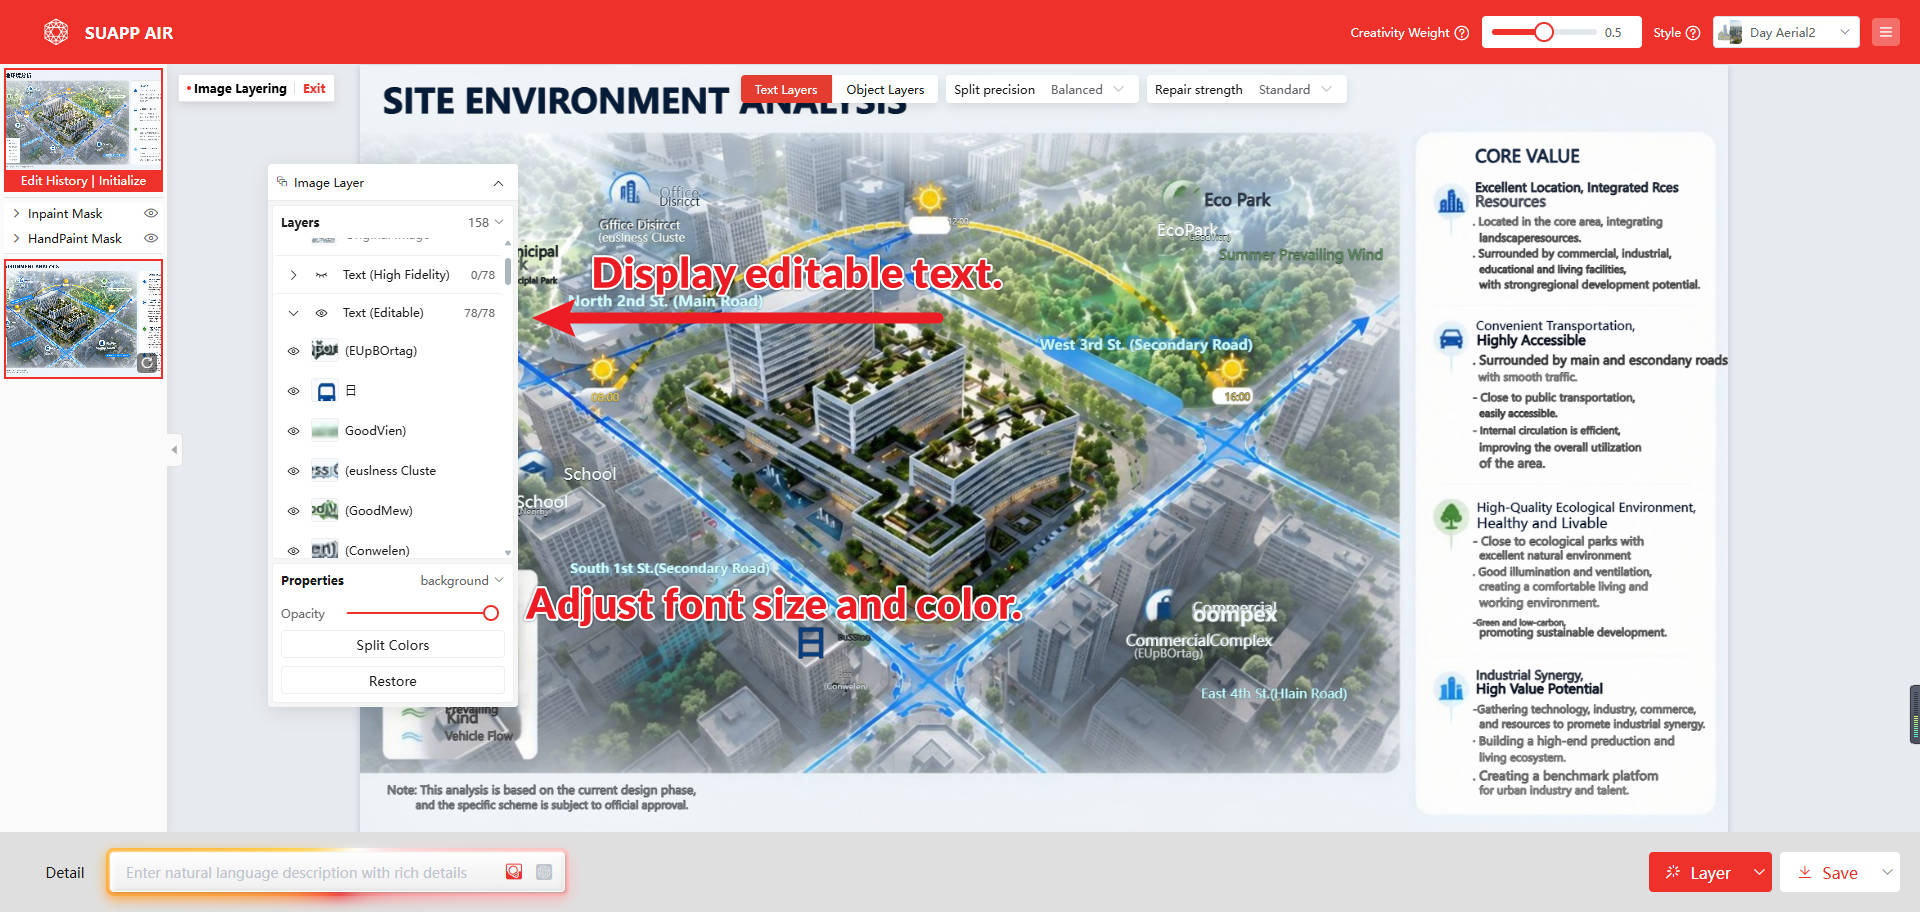1920x912 pixels.
Task: Open the Layer button dropdown arrow
Action: pyautogui.click(x=1759, y=872)
